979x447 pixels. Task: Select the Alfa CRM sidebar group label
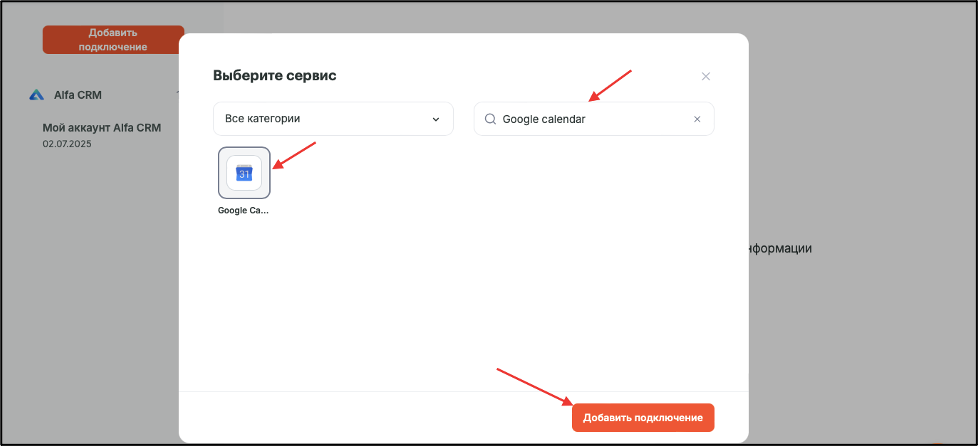tap(78, 95)
